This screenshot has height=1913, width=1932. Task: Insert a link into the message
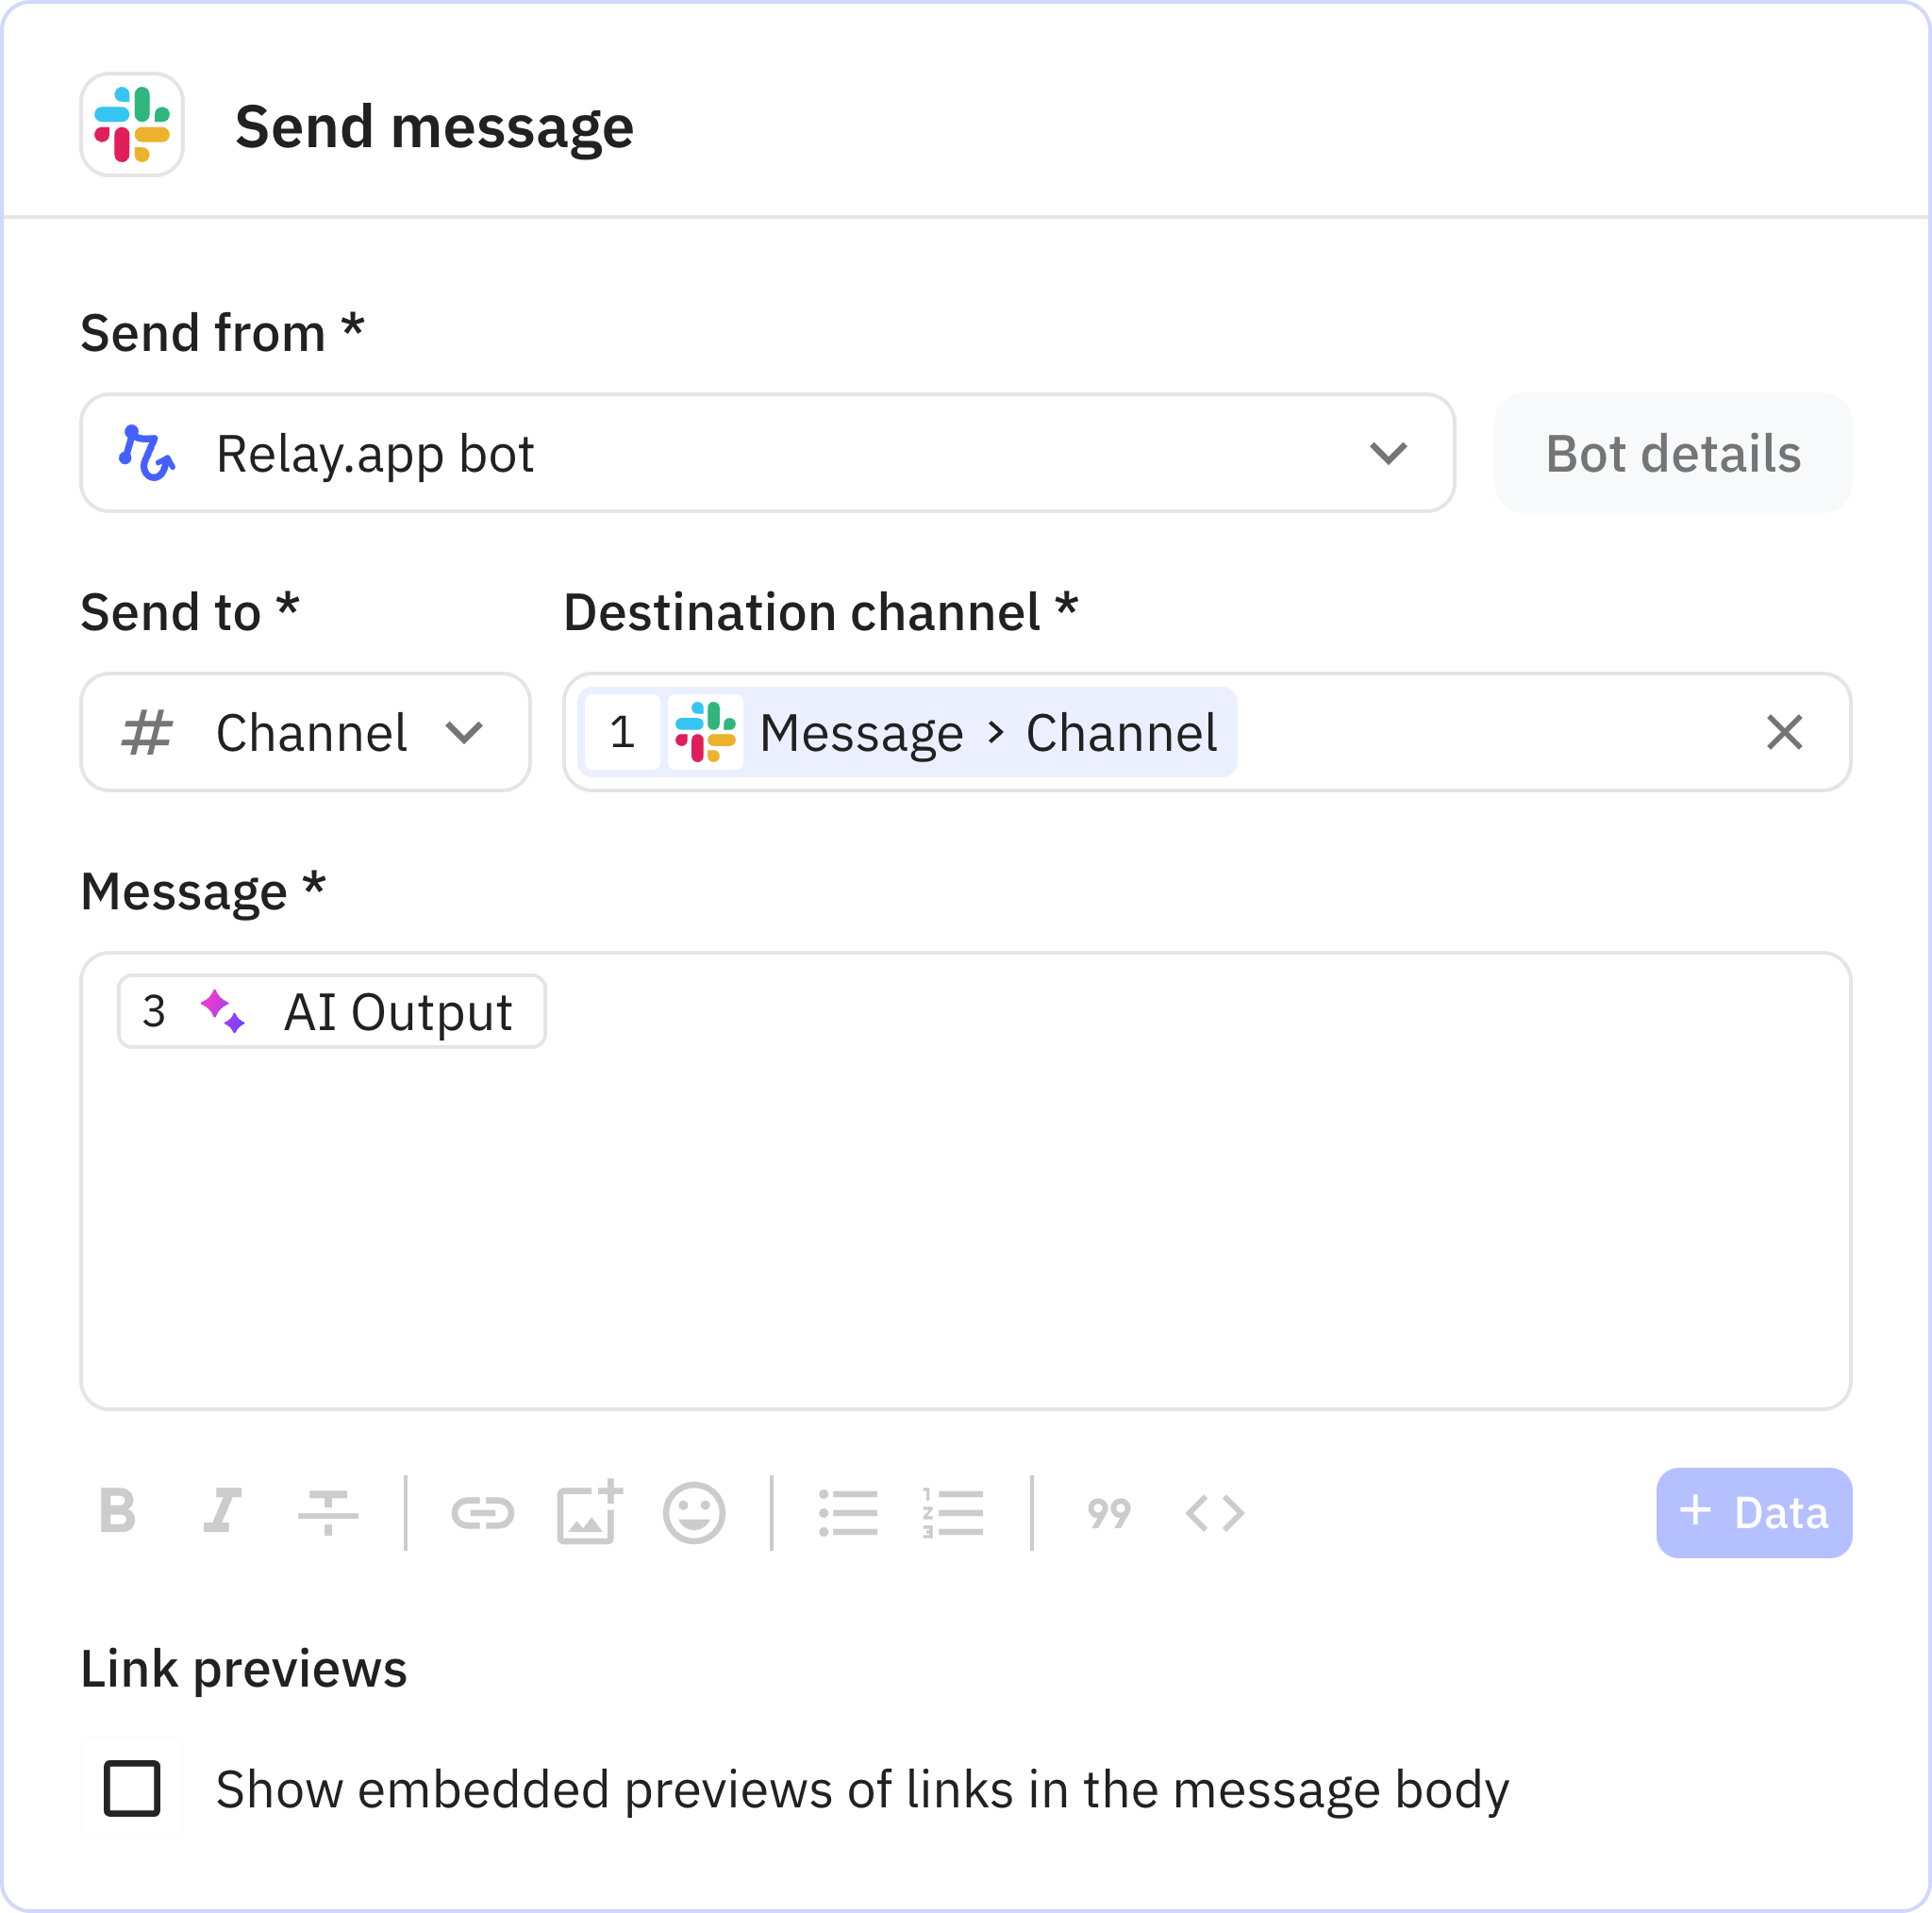point(485,1512)
